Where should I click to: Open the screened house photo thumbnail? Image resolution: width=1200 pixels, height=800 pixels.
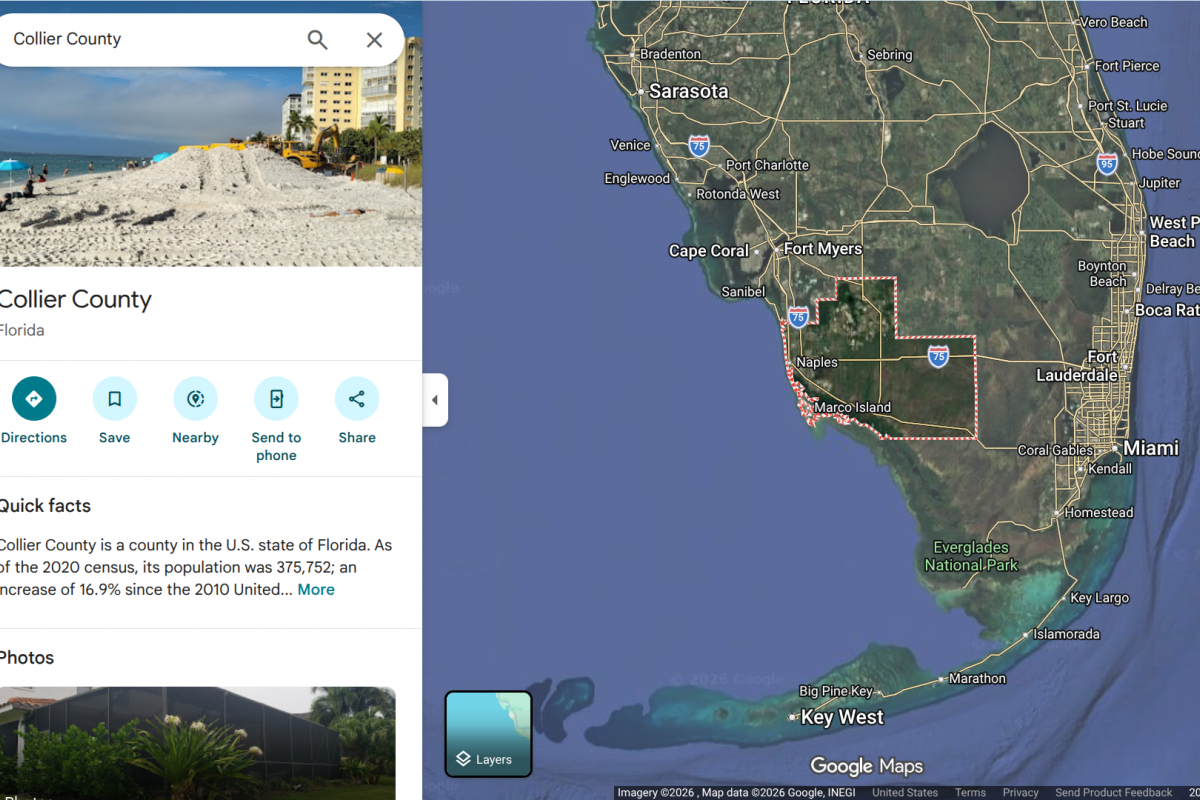[197, 740]
